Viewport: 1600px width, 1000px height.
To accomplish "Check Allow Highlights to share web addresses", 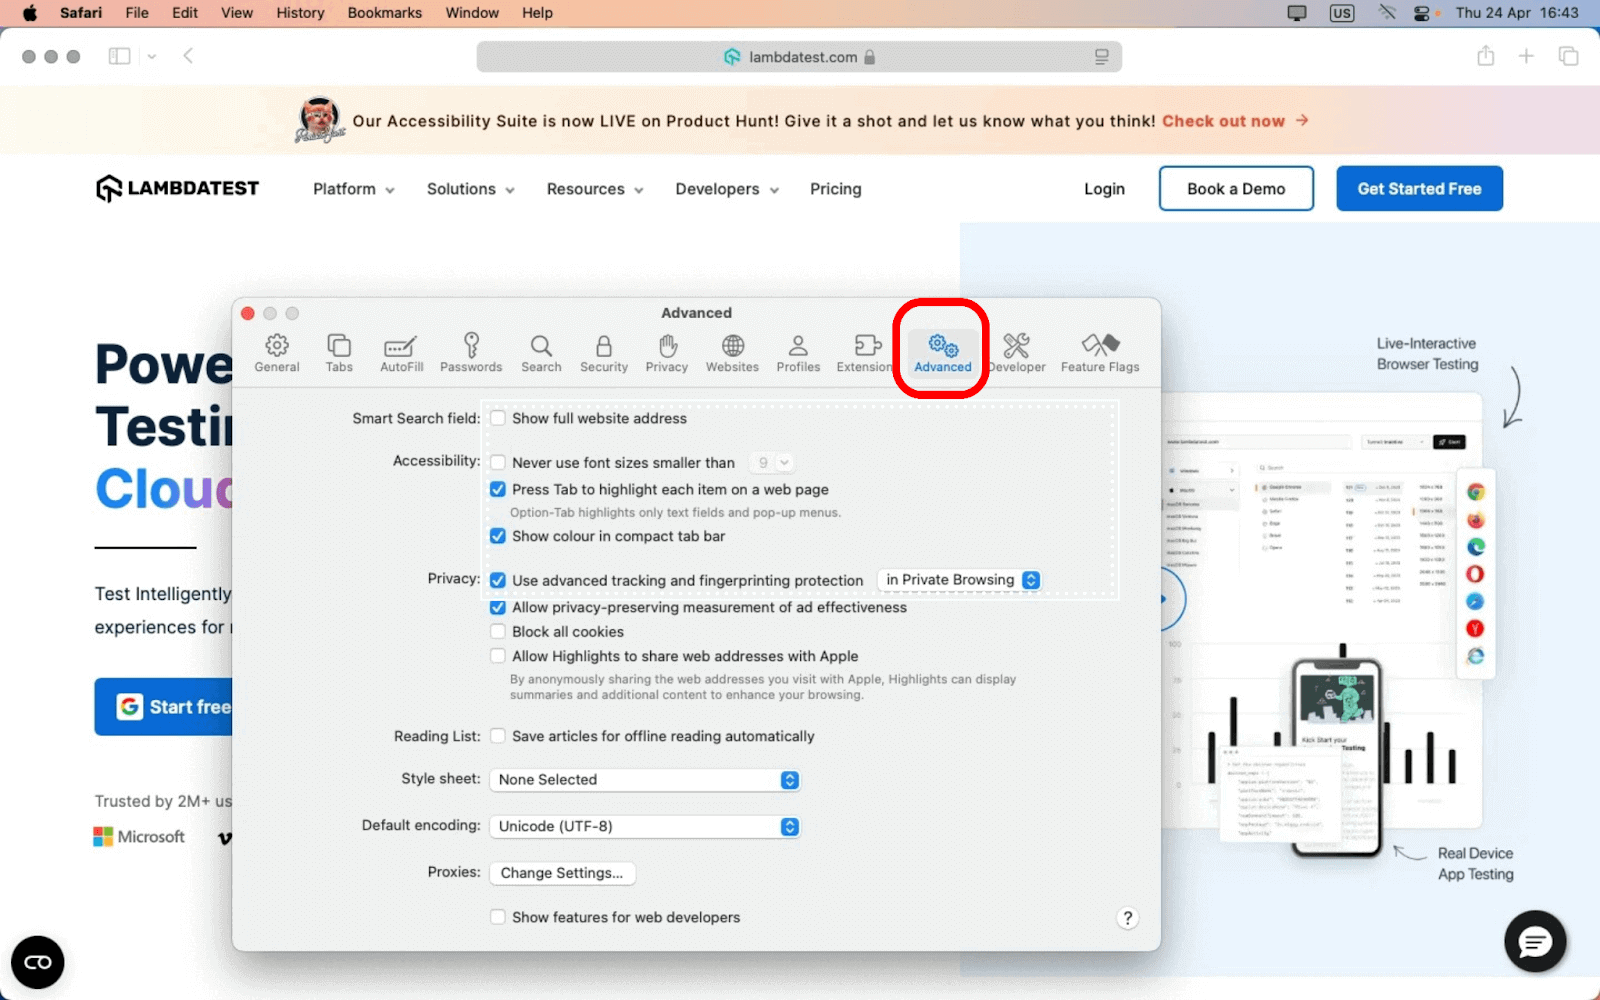I will 498,656.
